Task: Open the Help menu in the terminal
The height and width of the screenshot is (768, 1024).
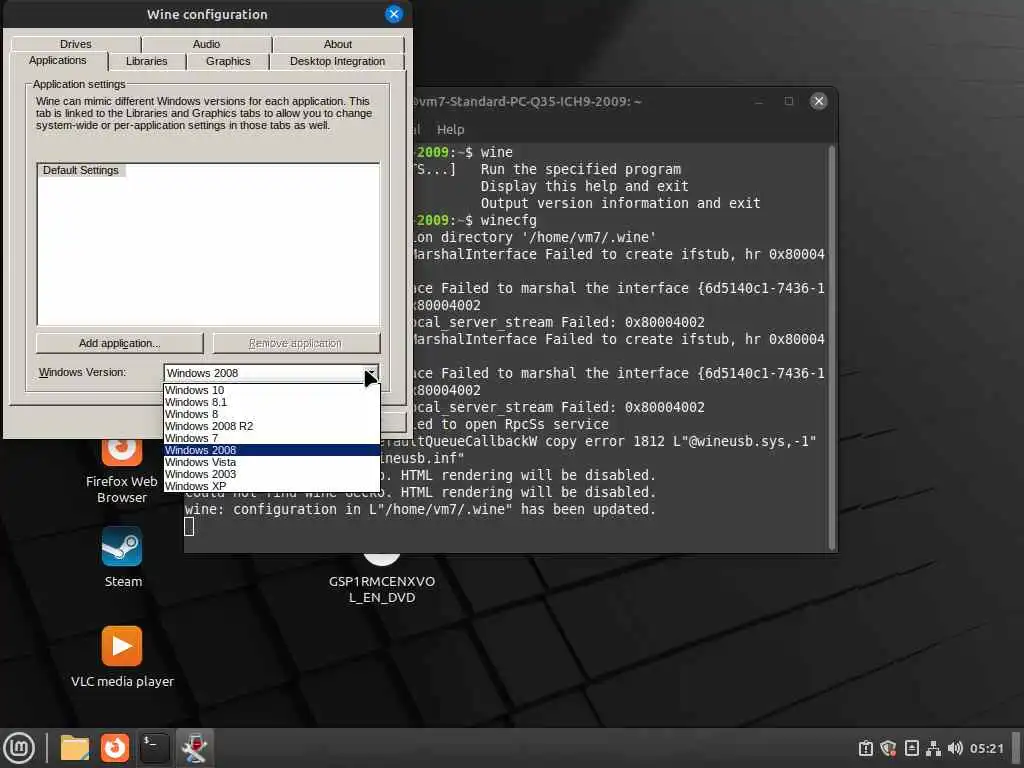Action: (x=450, y=129)
